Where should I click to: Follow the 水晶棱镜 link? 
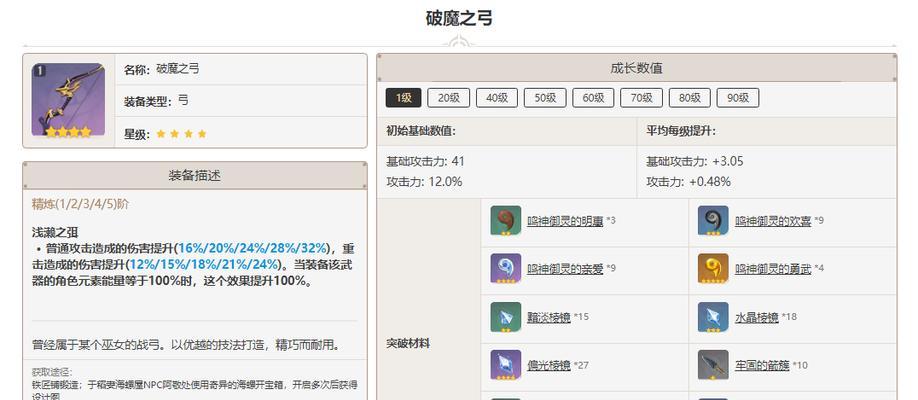pyautogui.click(x=756, y=317)
